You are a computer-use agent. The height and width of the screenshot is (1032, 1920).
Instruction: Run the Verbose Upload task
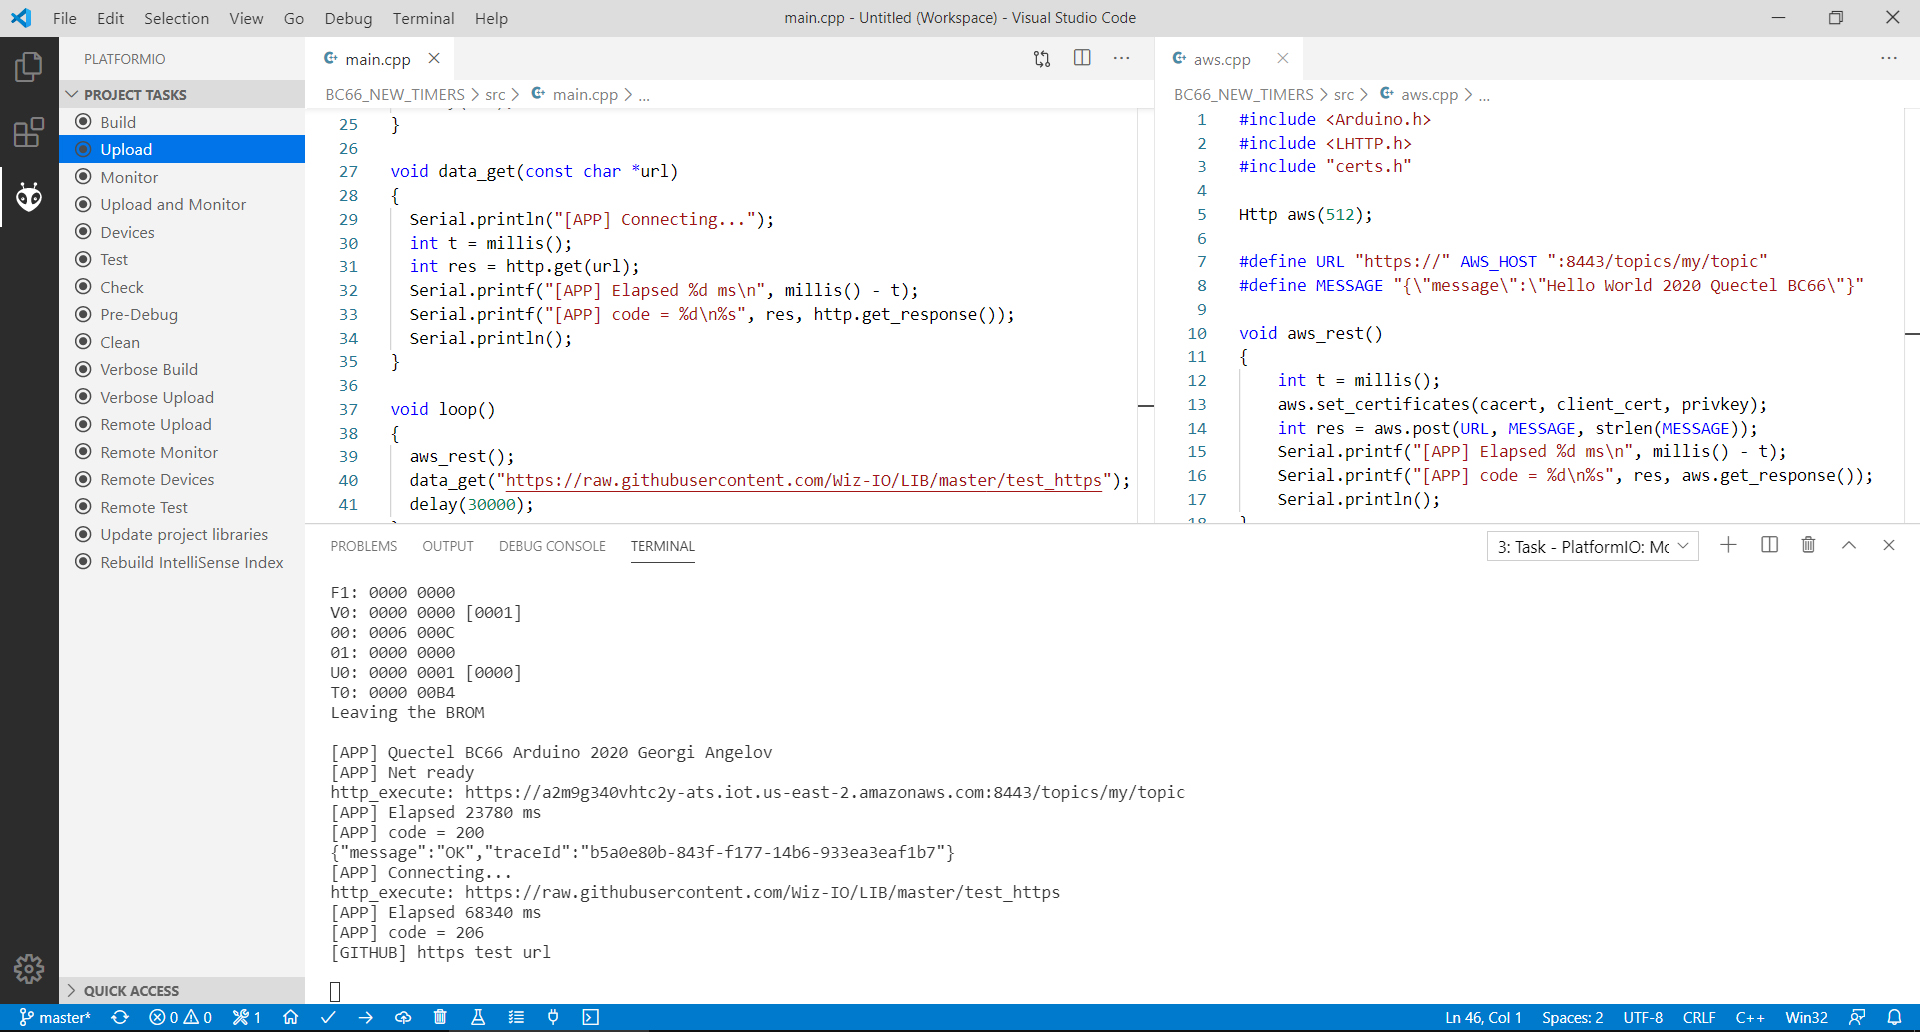(x=182, y=397)
